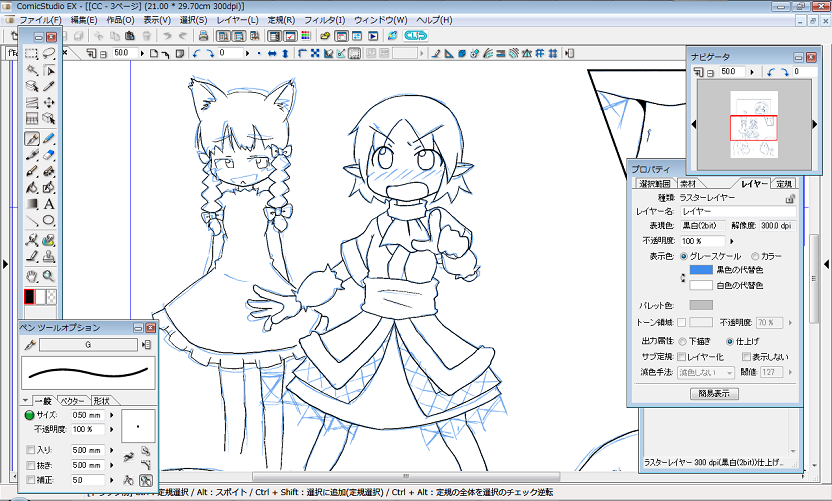Collapse pen options with the disclosure triangle
This screenshot has height=501, width=832.
tap(25, 401)
